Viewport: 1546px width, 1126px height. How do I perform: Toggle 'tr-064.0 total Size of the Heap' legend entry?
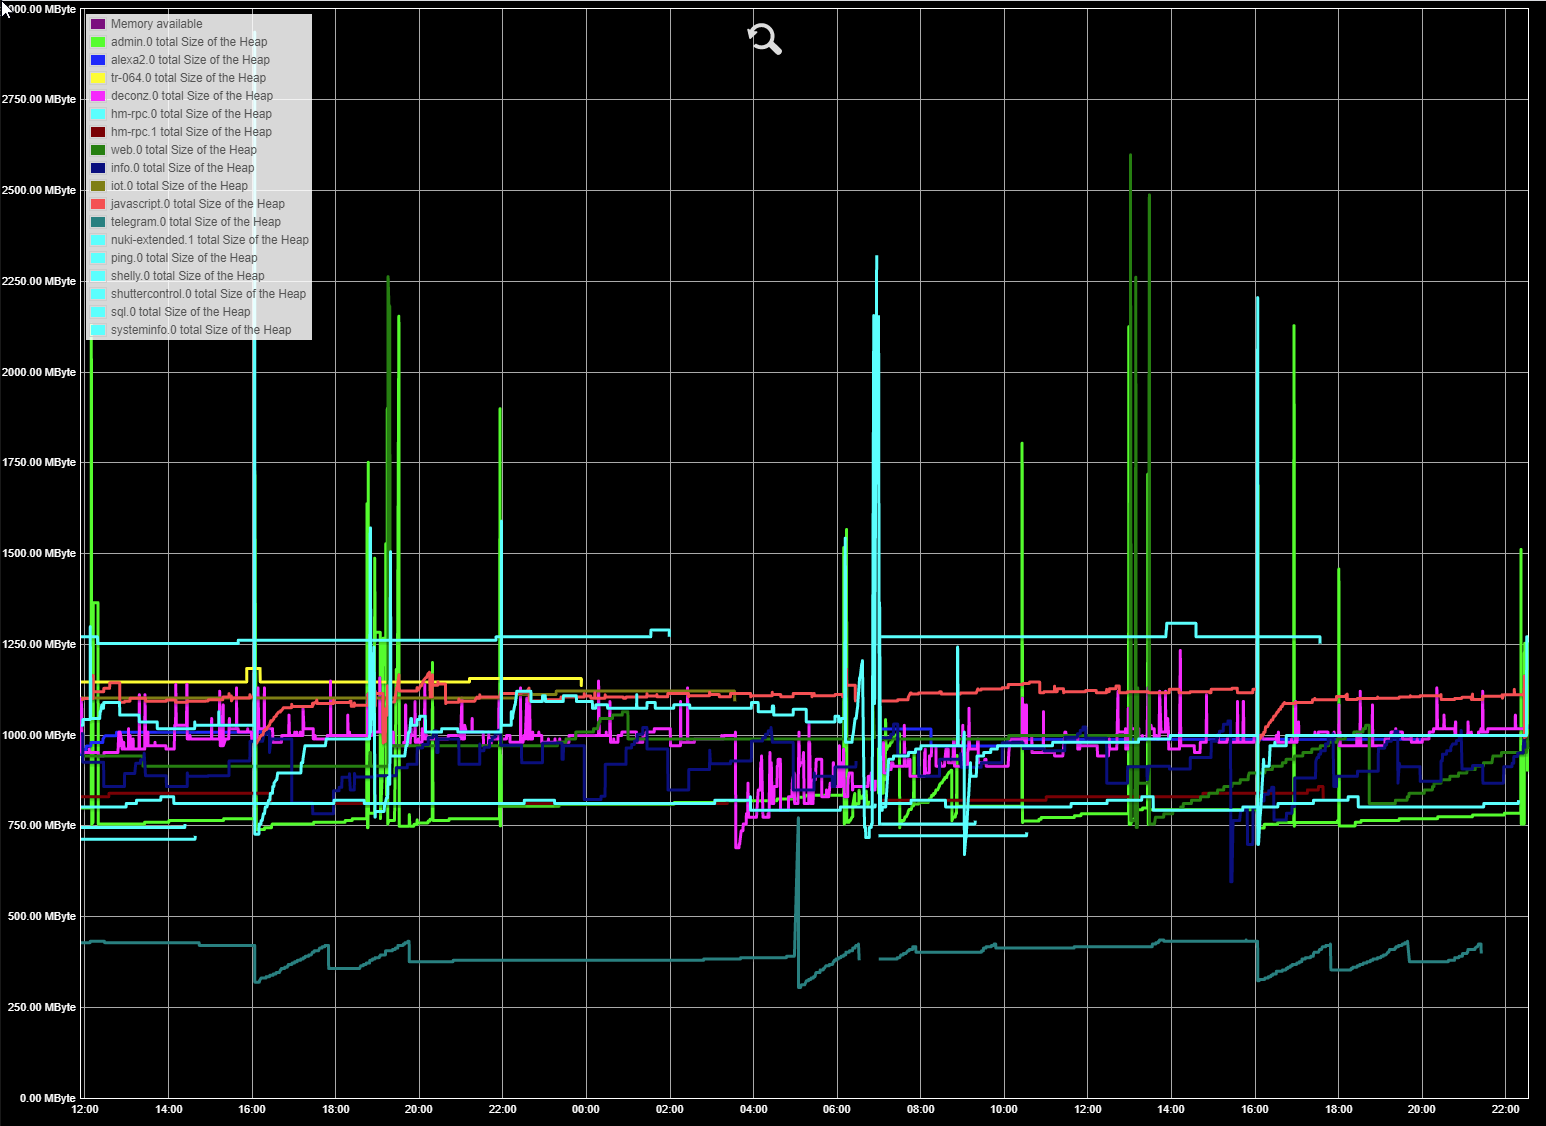coord(178,78)
